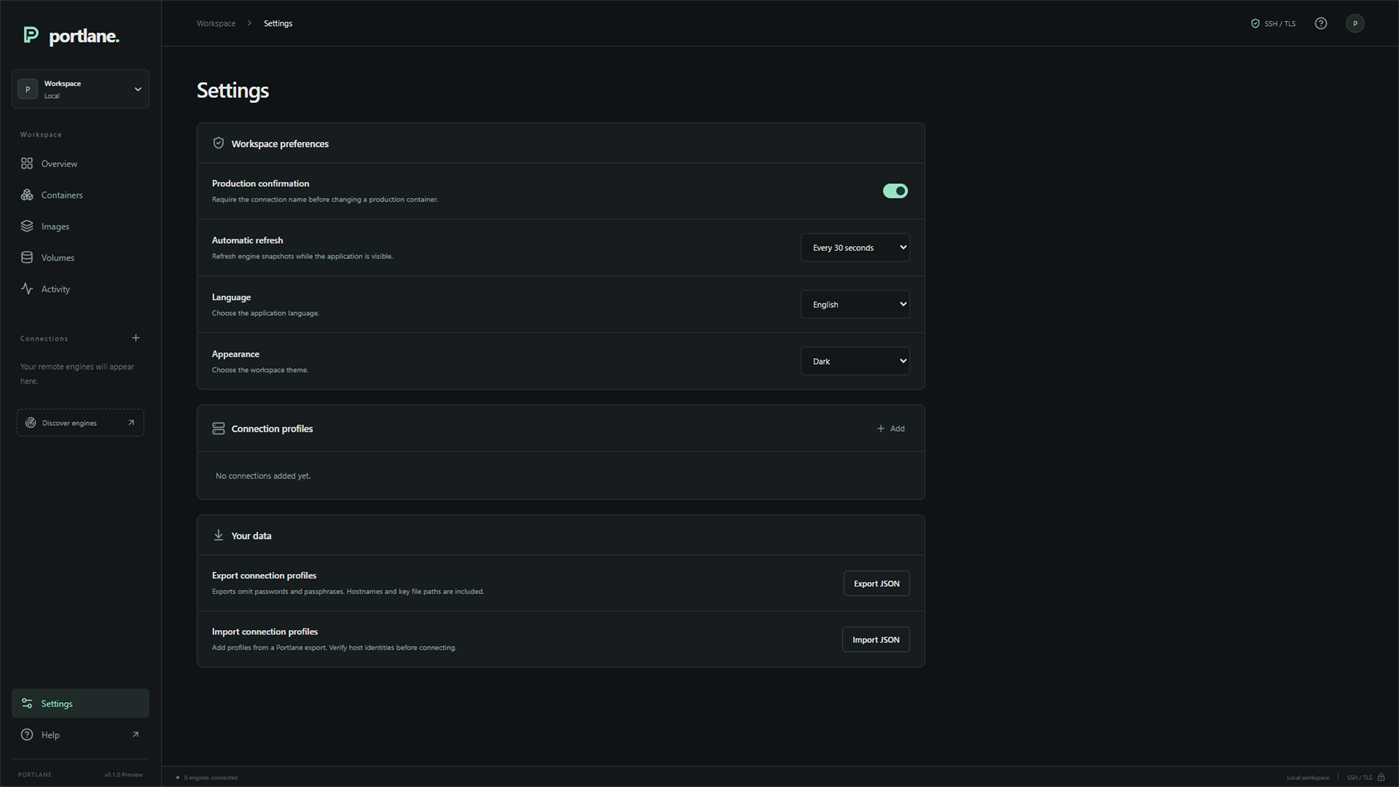This screenshot has width=1399, height=787.
Task: Click Discover engines button
Action: tap(80, 423)
